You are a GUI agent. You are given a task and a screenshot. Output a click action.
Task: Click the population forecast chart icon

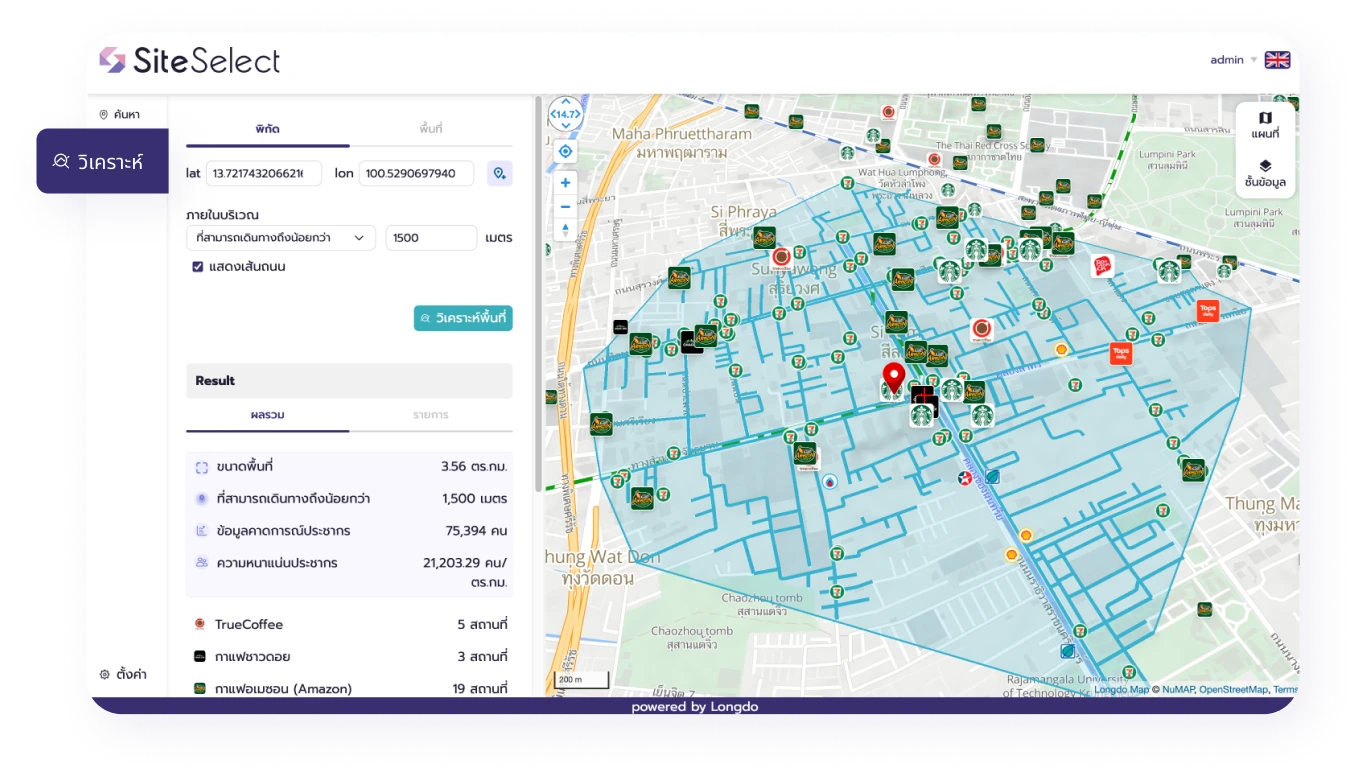(x=201, y=530)
